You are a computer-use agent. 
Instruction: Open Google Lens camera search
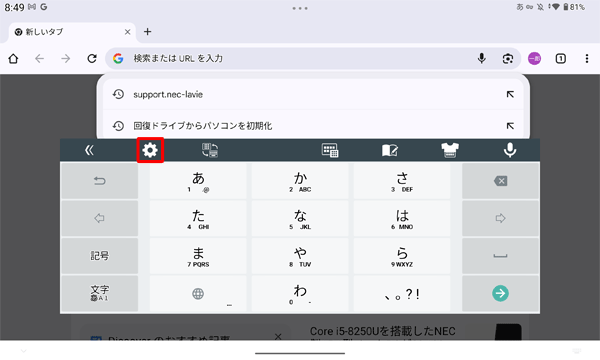click(508, 59)
